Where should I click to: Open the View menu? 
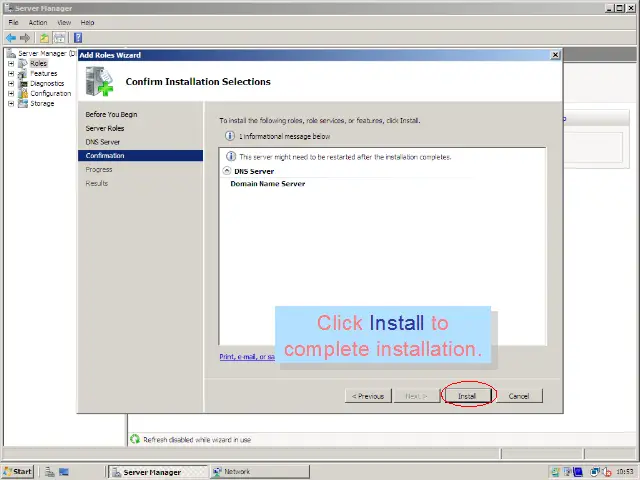click(x=64, y=22)
